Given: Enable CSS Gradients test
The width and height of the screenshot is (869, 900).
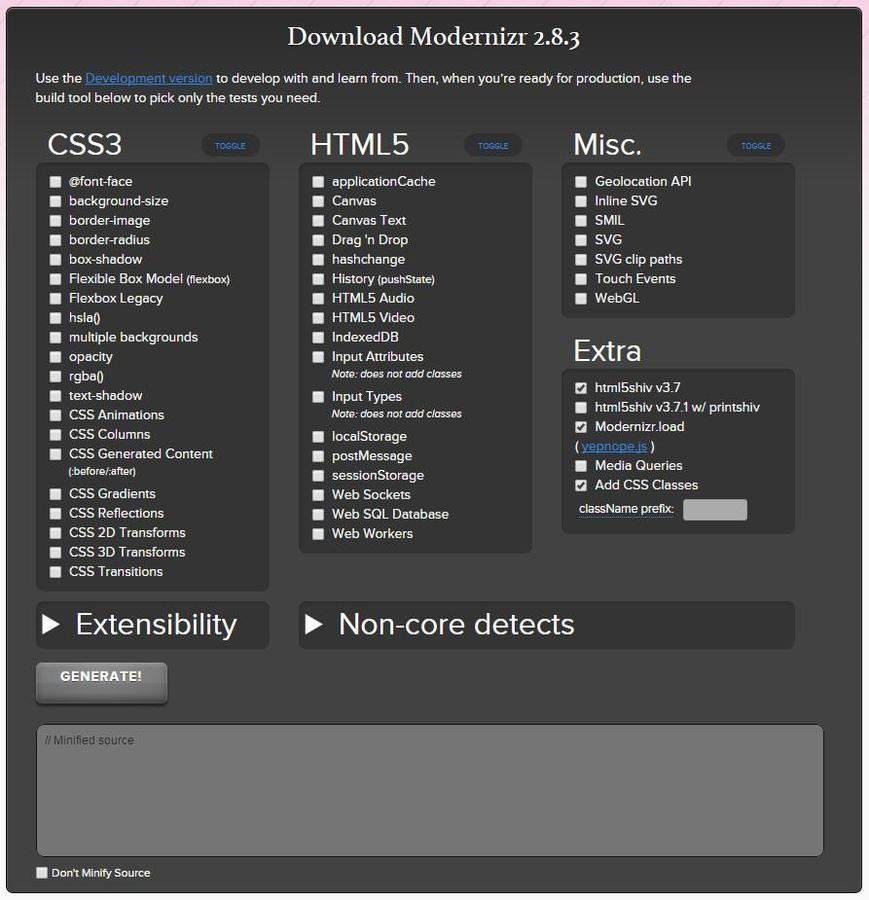Looking at the screenshot, I should point(55,494).
